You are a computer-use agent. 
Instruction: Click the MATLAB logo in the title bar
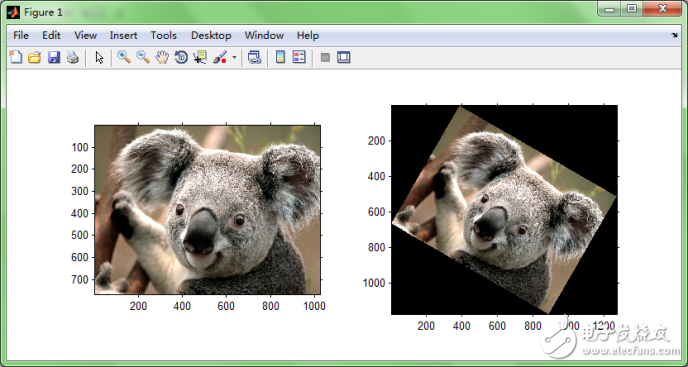point(13,12)
